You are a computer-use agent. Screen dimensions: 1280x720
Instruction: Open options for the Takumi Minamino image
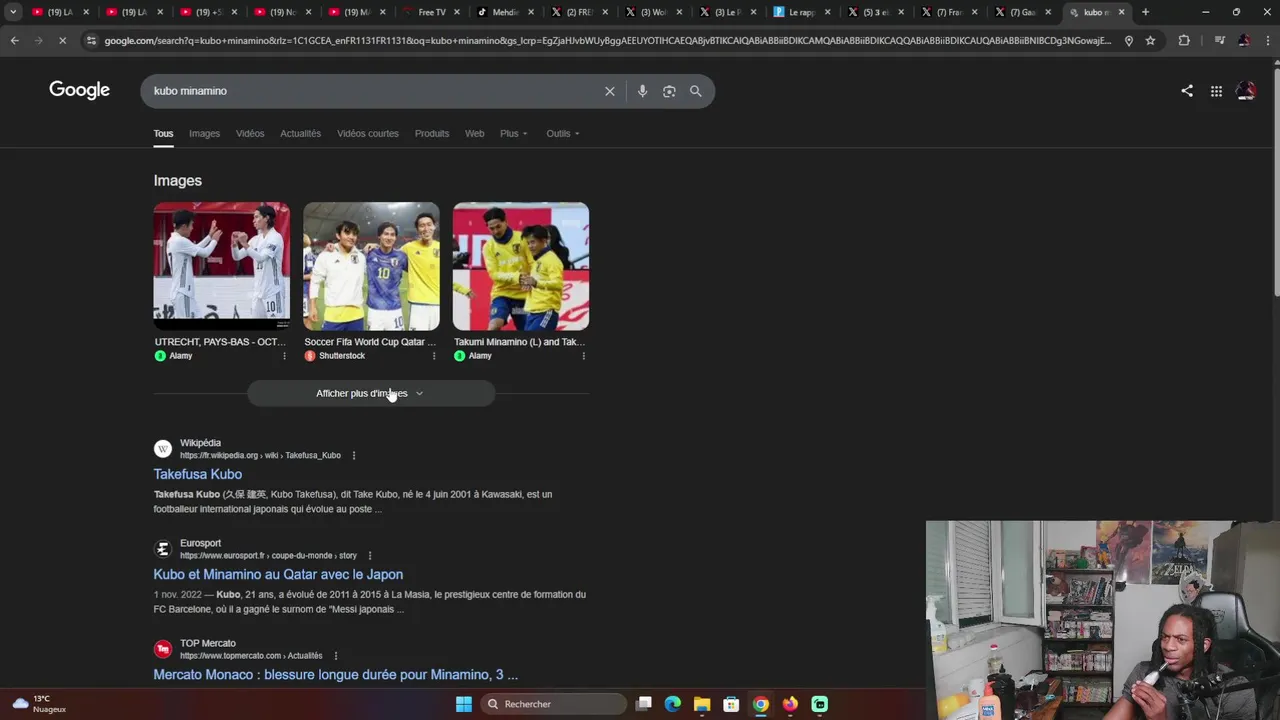(583, 356)
